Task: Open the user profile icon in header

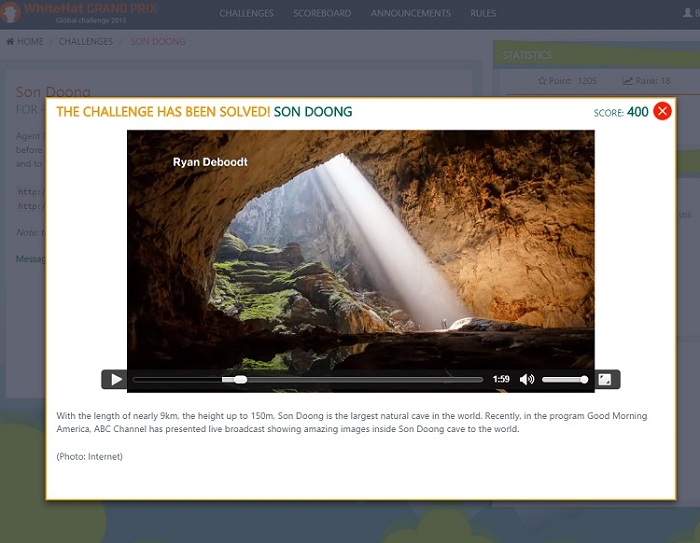Action: point(688,13)
